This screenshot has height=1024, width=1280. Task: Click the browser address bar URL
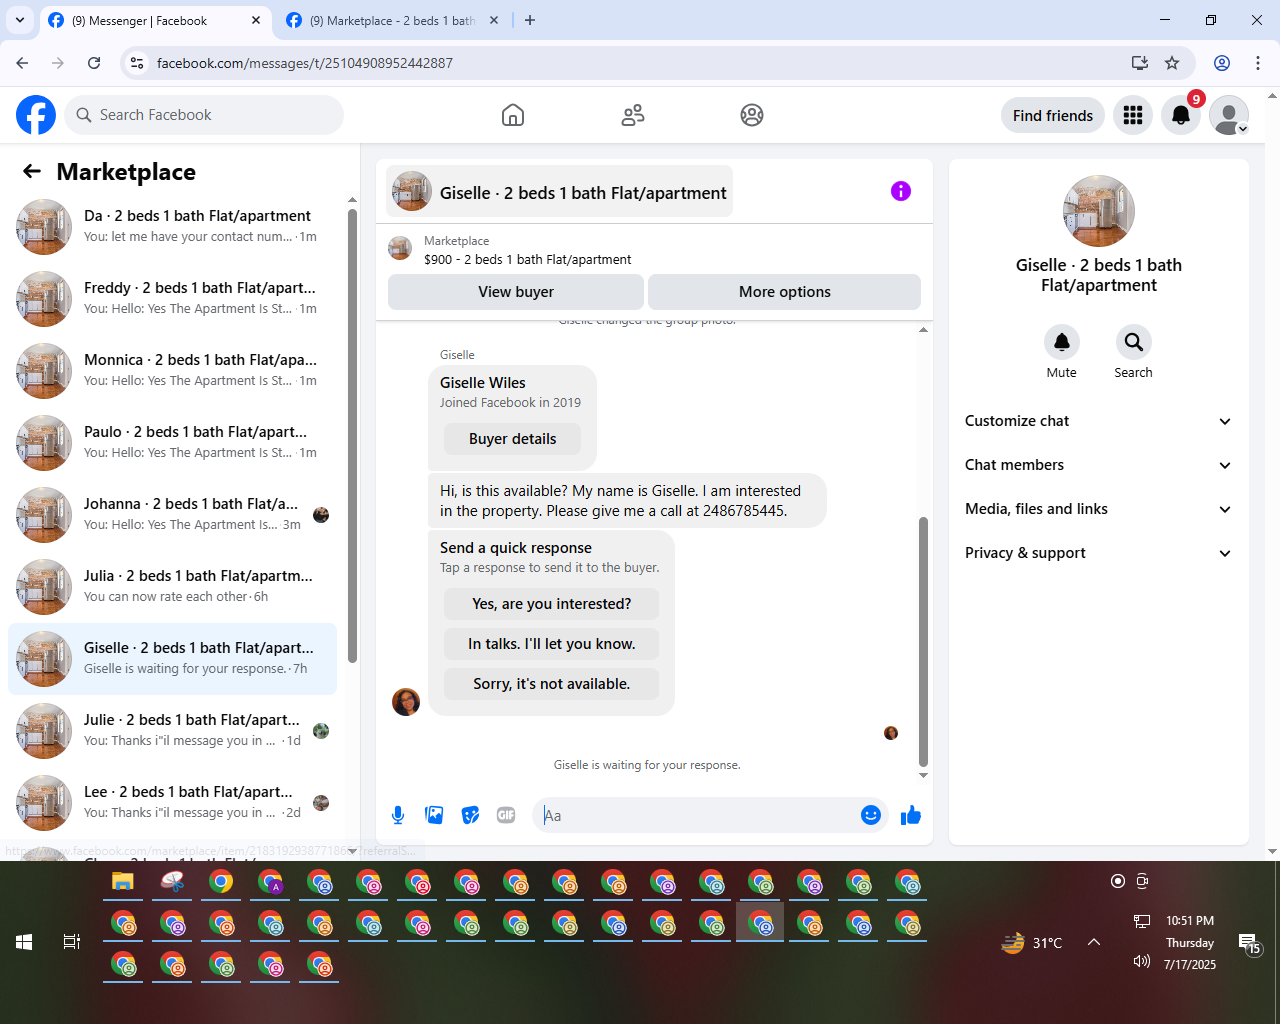tap(305, 63)
